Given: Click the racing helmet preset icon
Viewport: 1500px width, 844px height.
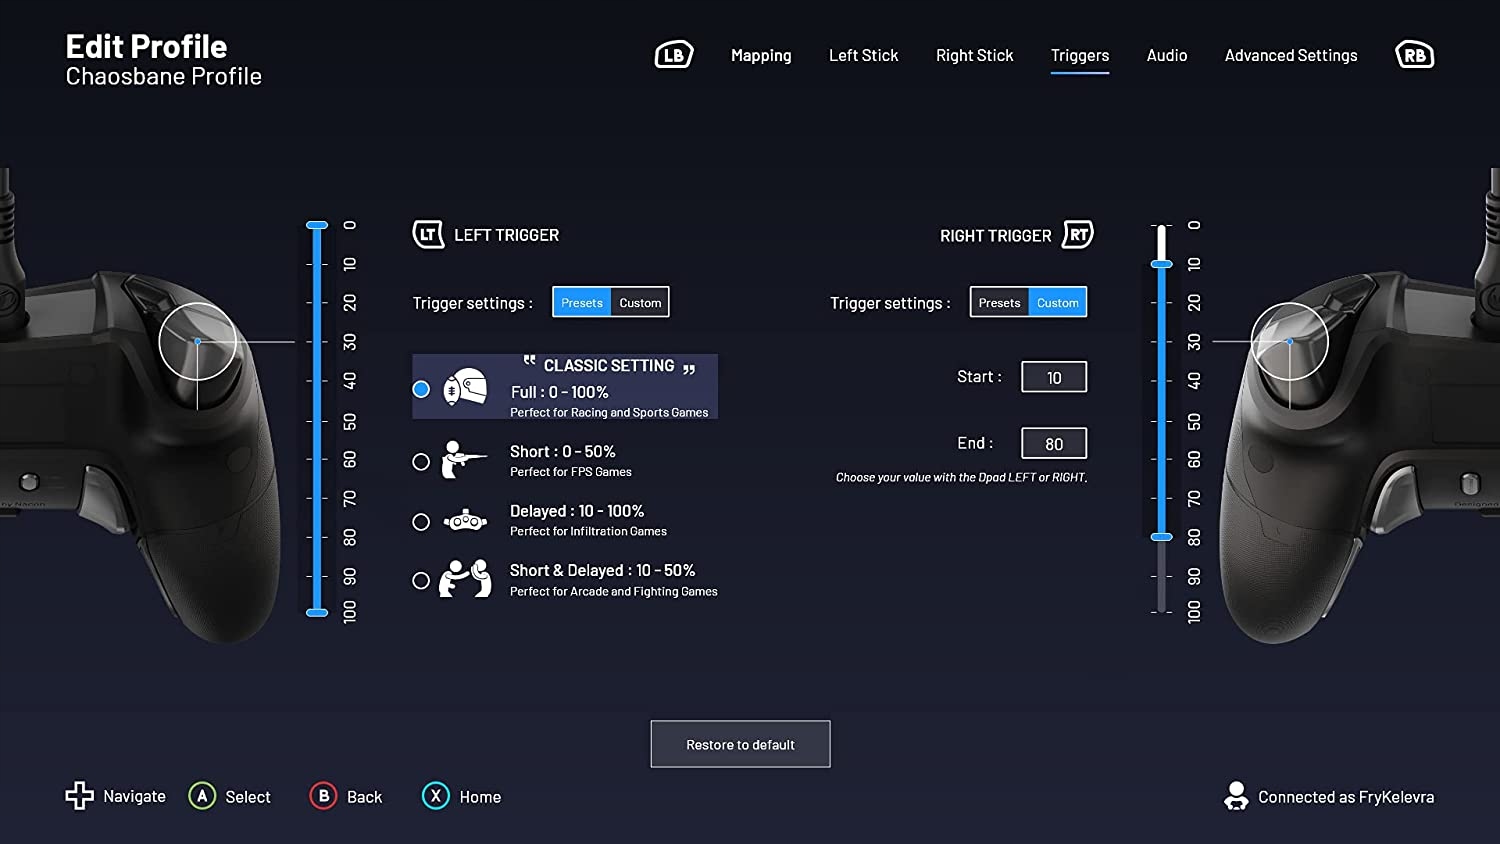Looking at the screenshot, I should [x=465, y=388].
